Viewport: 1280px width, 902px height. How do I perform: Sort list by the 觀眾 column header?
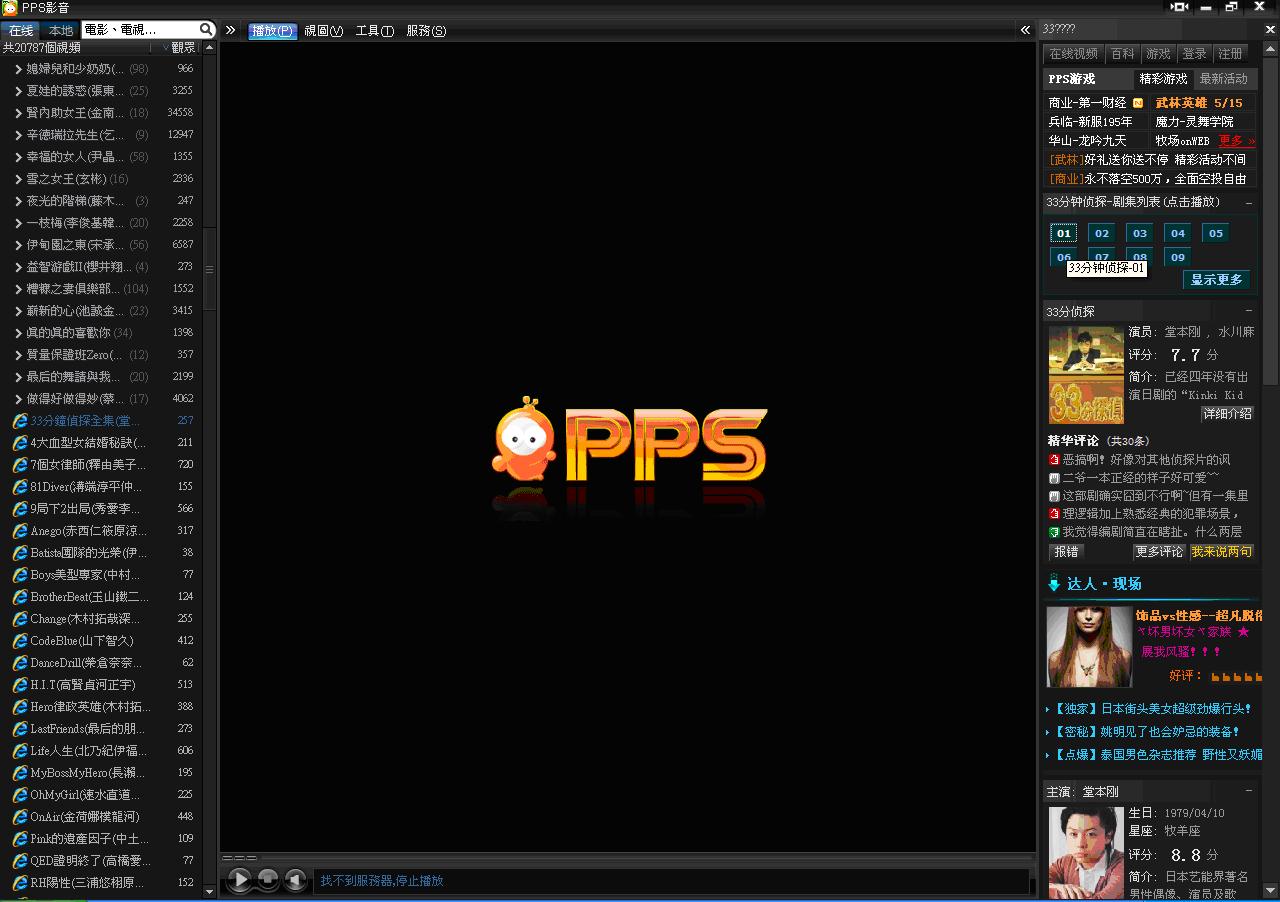tap(183, 48)
